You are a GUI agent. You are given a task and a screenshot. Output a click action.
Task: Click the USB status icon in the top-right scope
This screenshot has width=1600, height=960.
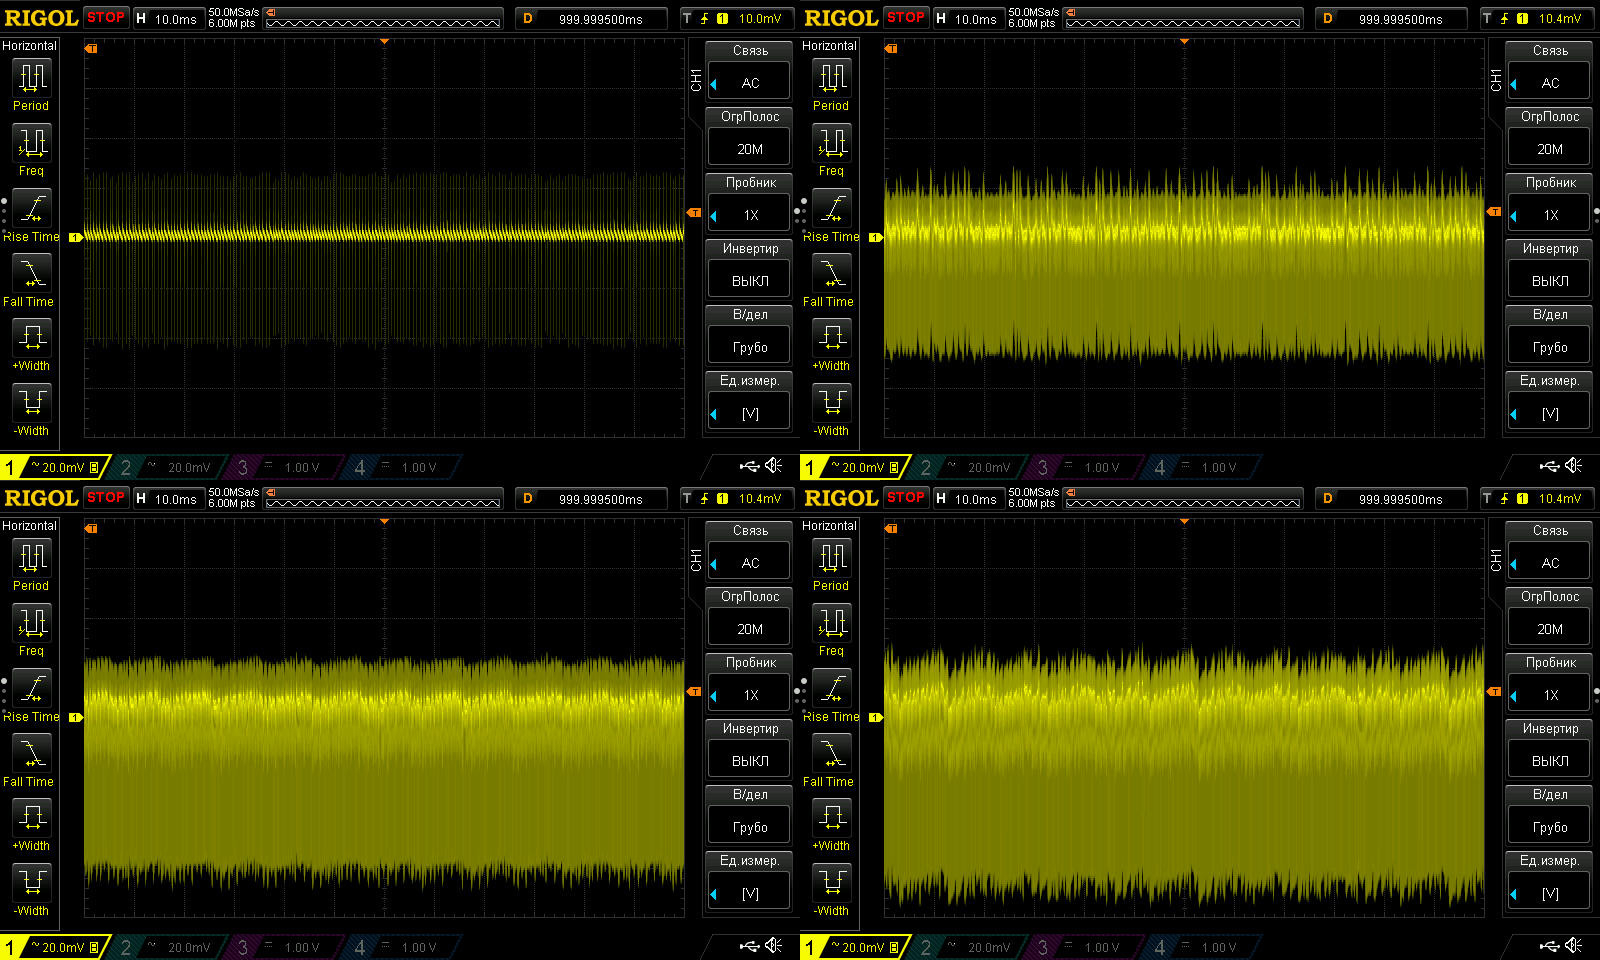click(x=1549, y=466)
